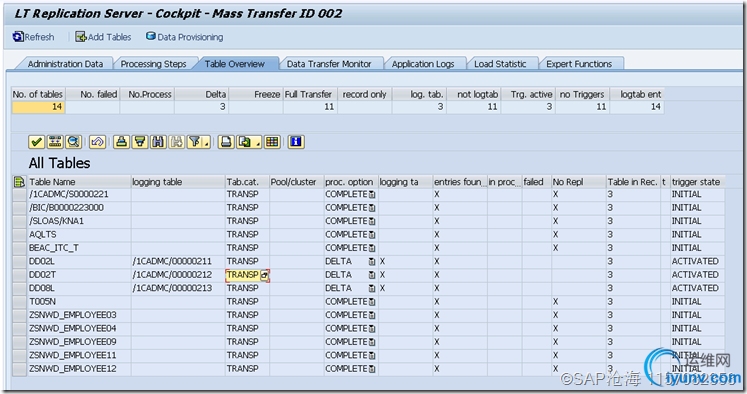Click logging table /1CADMC/00000211
Viewport: 747px width, 394px height.
(x=172, y=261)
